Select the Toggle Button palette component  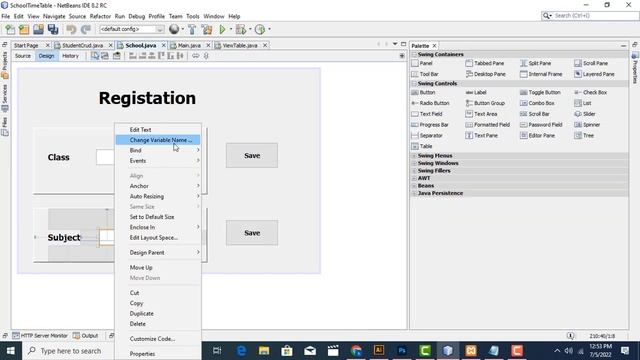540,93
